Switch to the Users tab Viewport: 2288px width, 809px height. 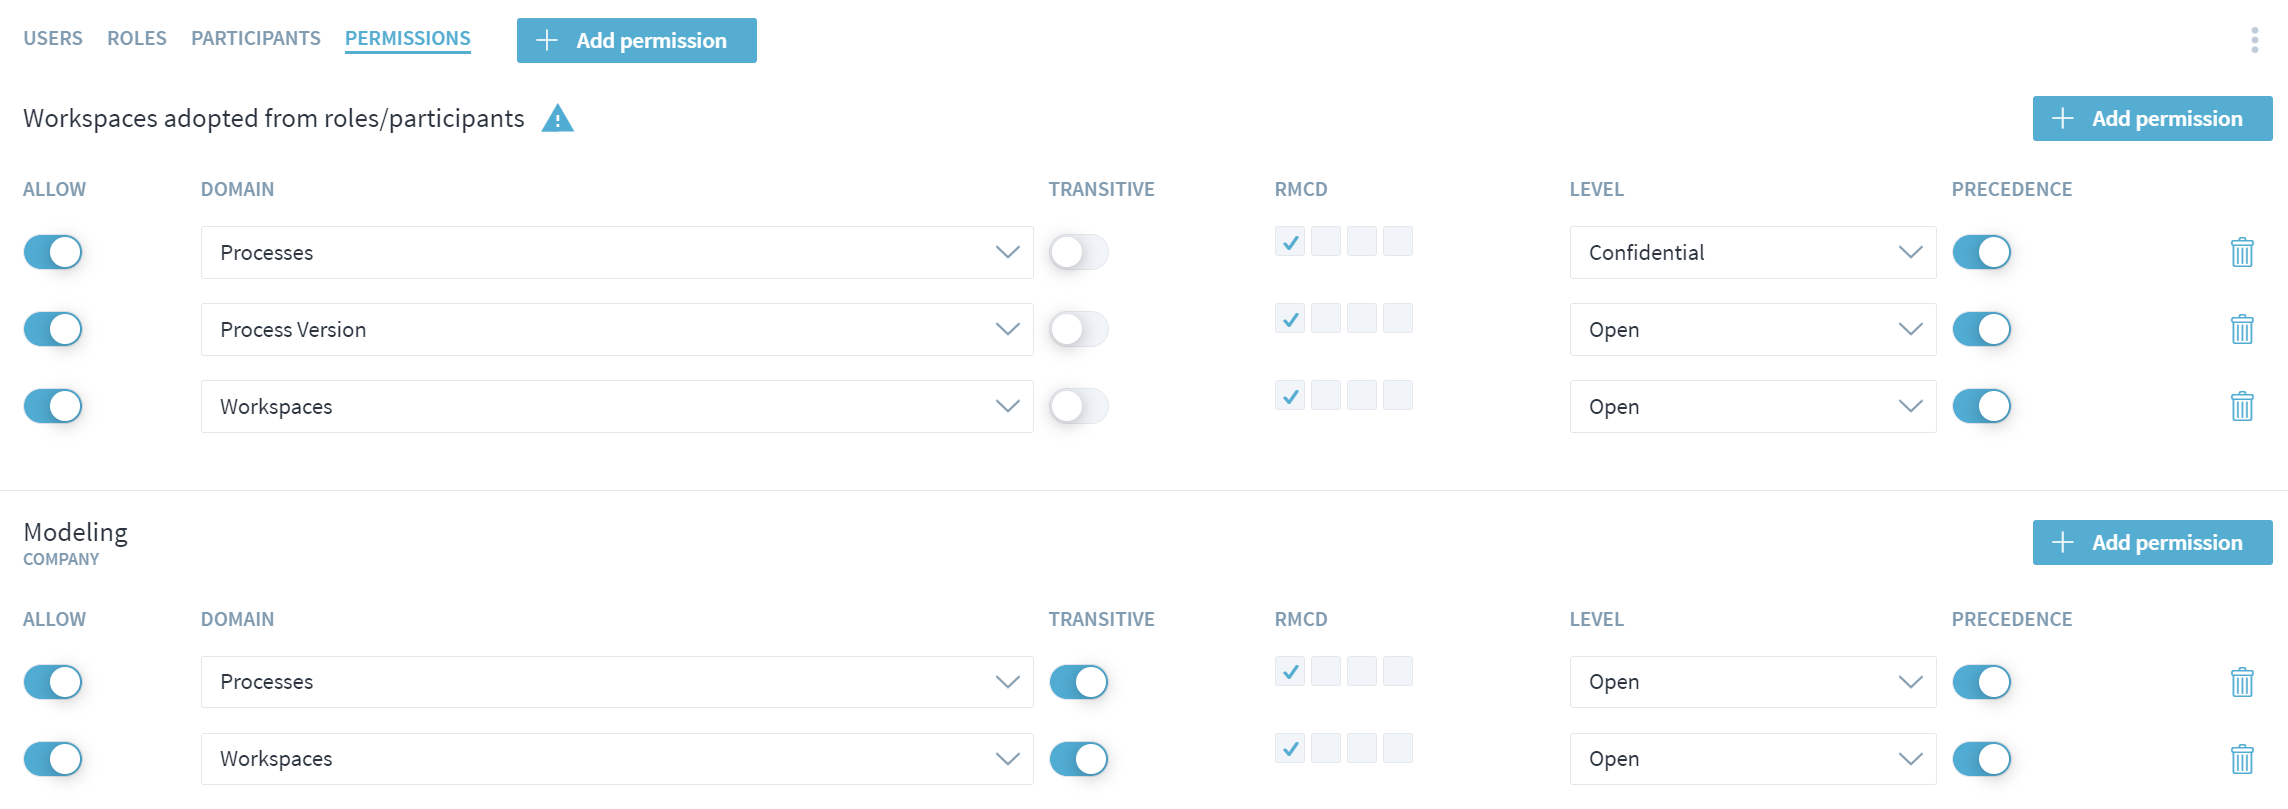pyautogui.click(x=53, y=38)
